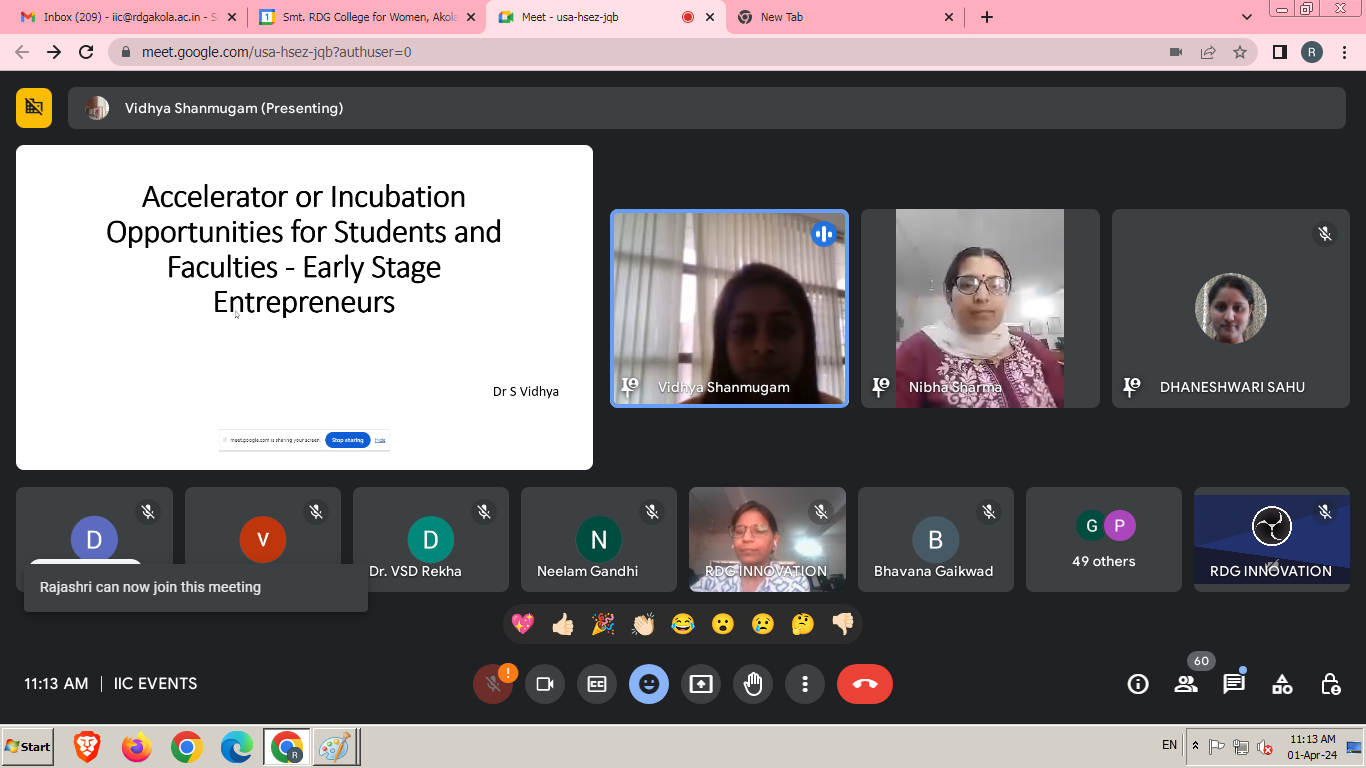Screen dimensions: 1366x768
Task: Select Nibha Sharma's video tile
Action: [x=980, y=308]
